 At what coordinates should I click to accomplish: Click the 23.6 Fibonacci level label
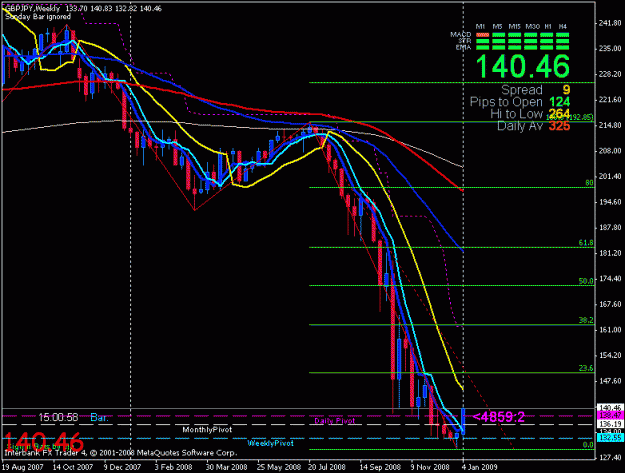coord(586,368)
